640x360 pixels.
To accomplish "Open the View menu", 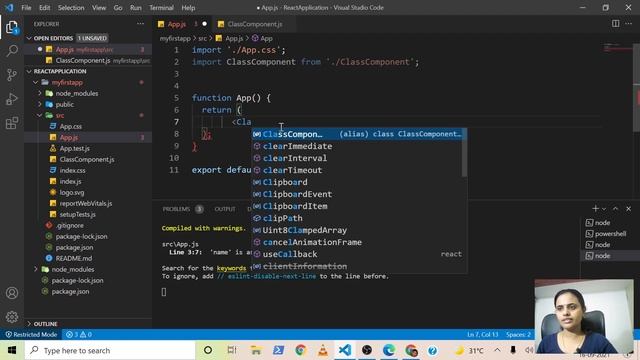I will coord(99,8).
